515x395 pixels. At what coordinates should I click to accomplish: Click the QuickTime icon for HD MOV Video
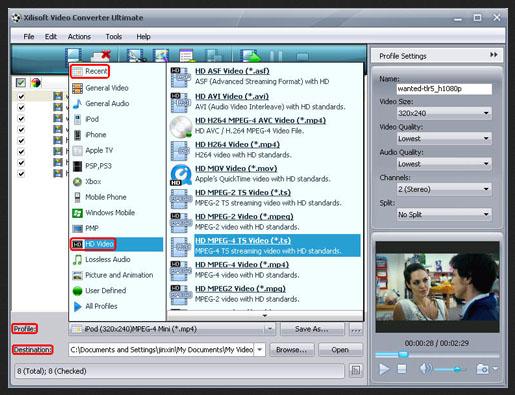[181, 175]
